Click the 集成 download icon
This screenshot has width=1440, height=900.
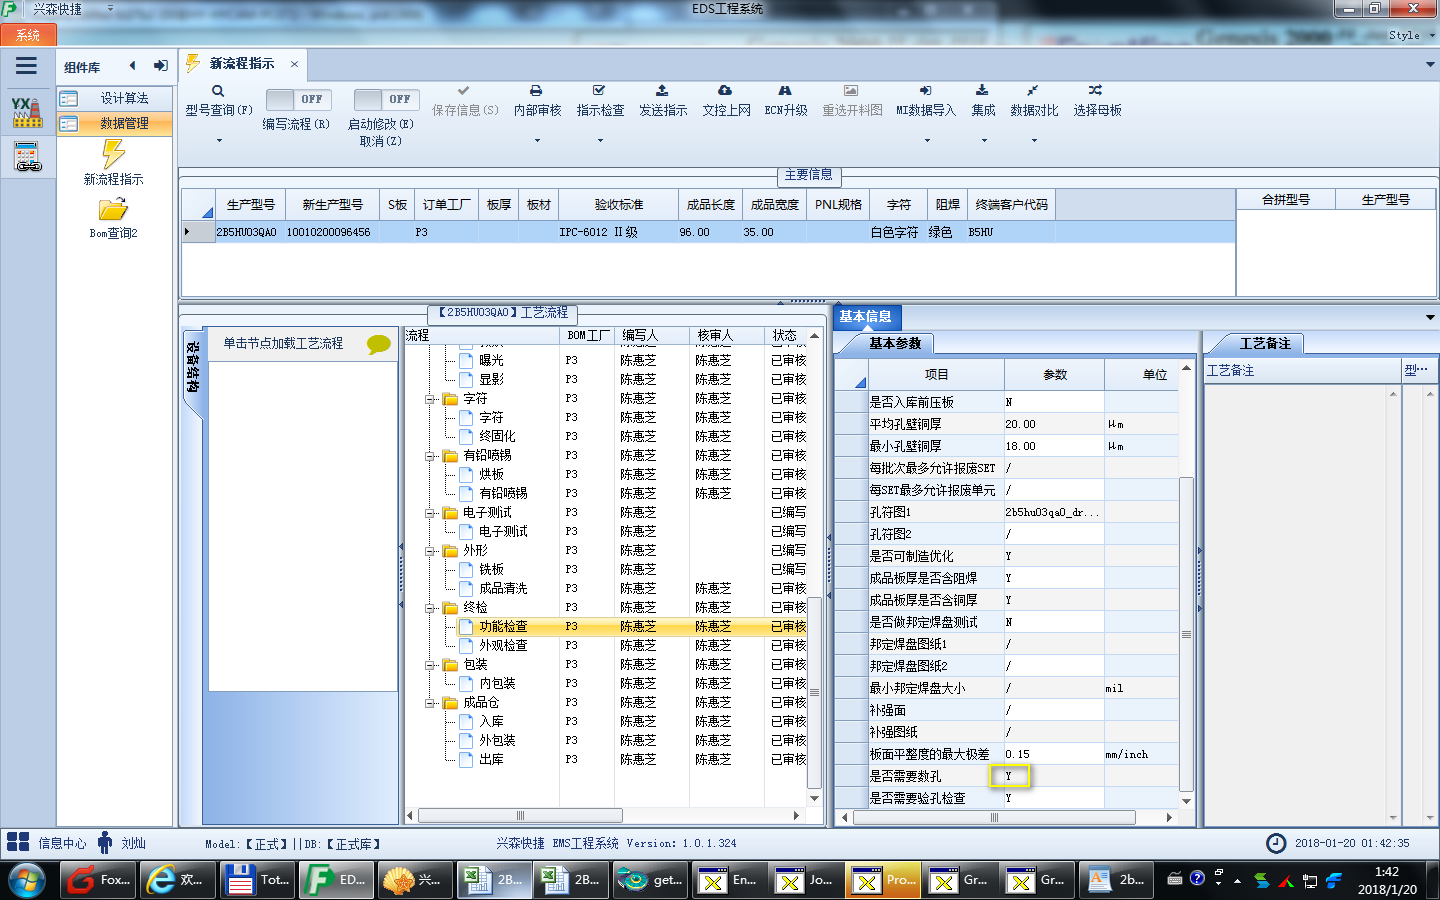point(982,91)
